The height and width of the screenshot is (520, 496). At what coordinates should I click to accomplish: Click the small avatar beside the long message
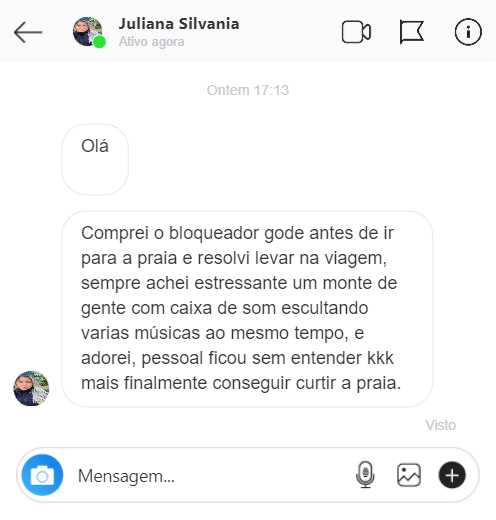tap(31, 388)
